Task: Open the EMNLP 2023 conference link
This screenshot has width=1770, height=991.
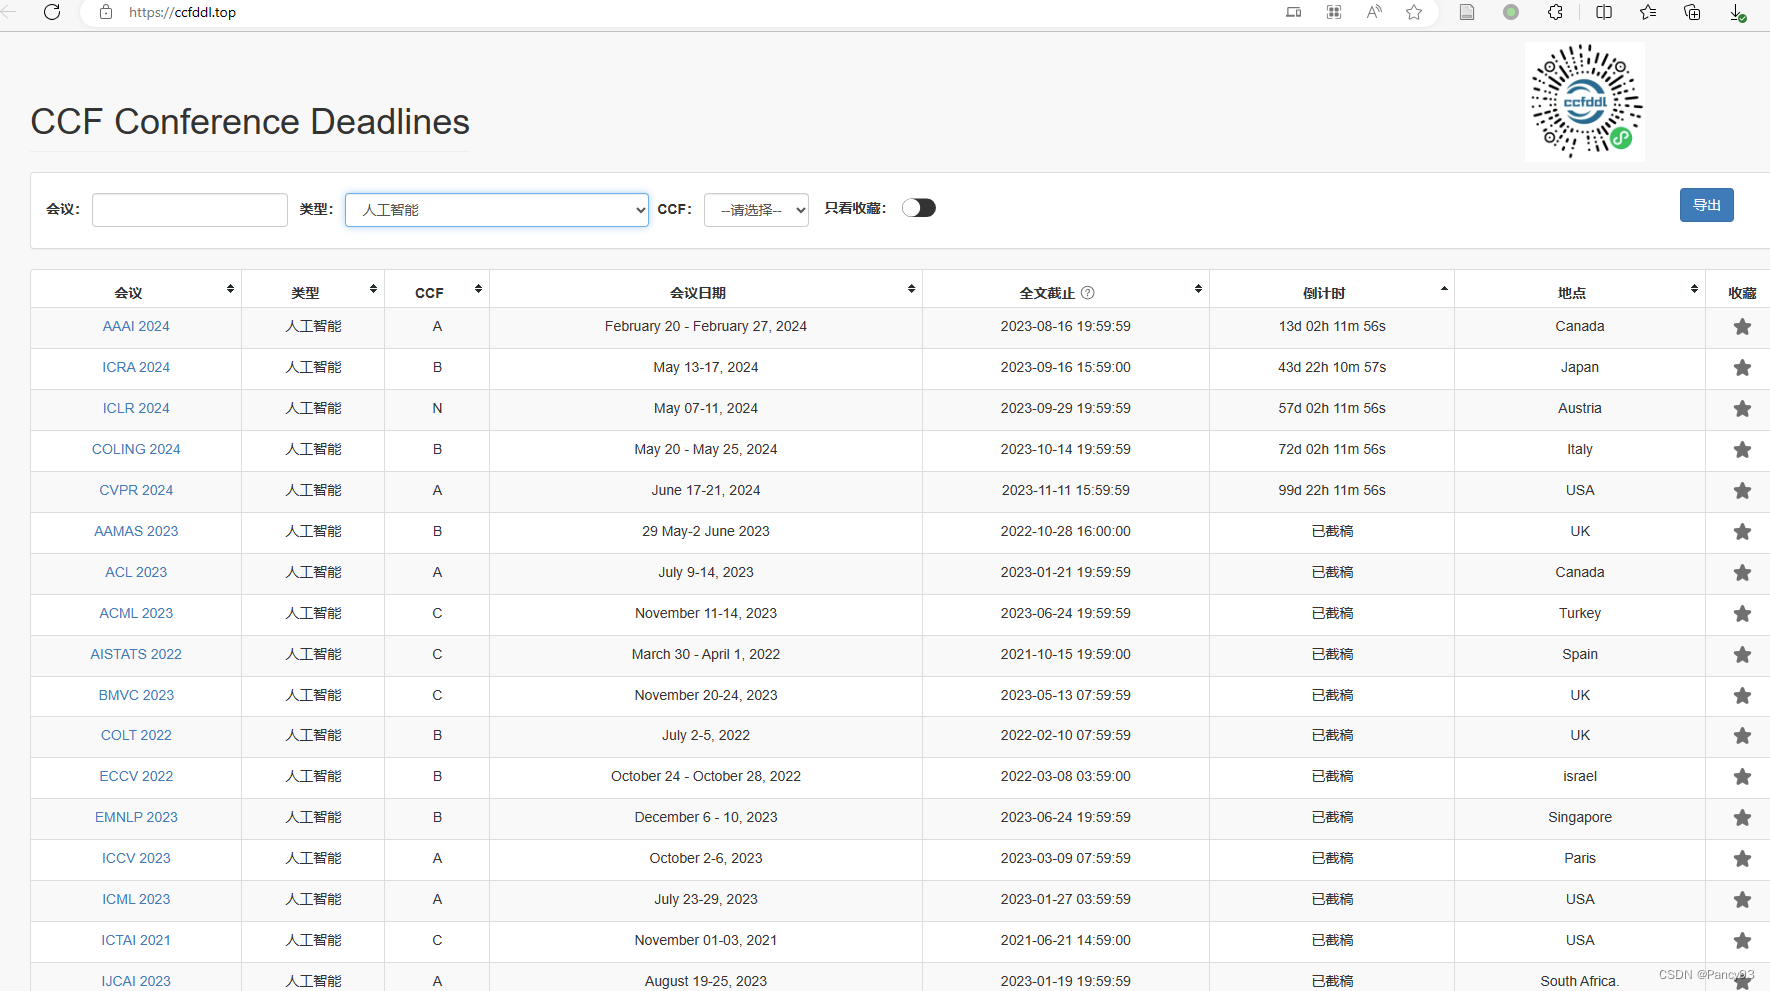Action: click(136, 817)
